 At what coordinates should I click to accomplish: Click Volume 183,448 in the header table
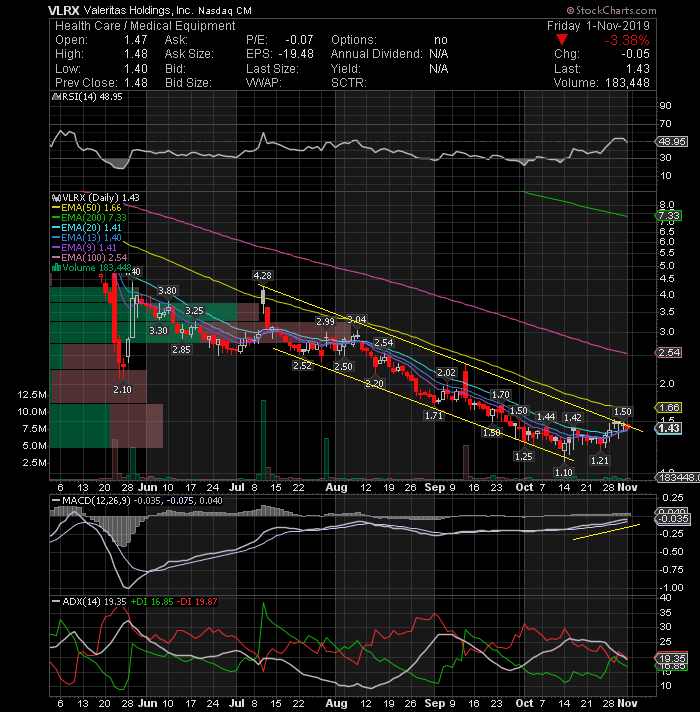(601, 83)
